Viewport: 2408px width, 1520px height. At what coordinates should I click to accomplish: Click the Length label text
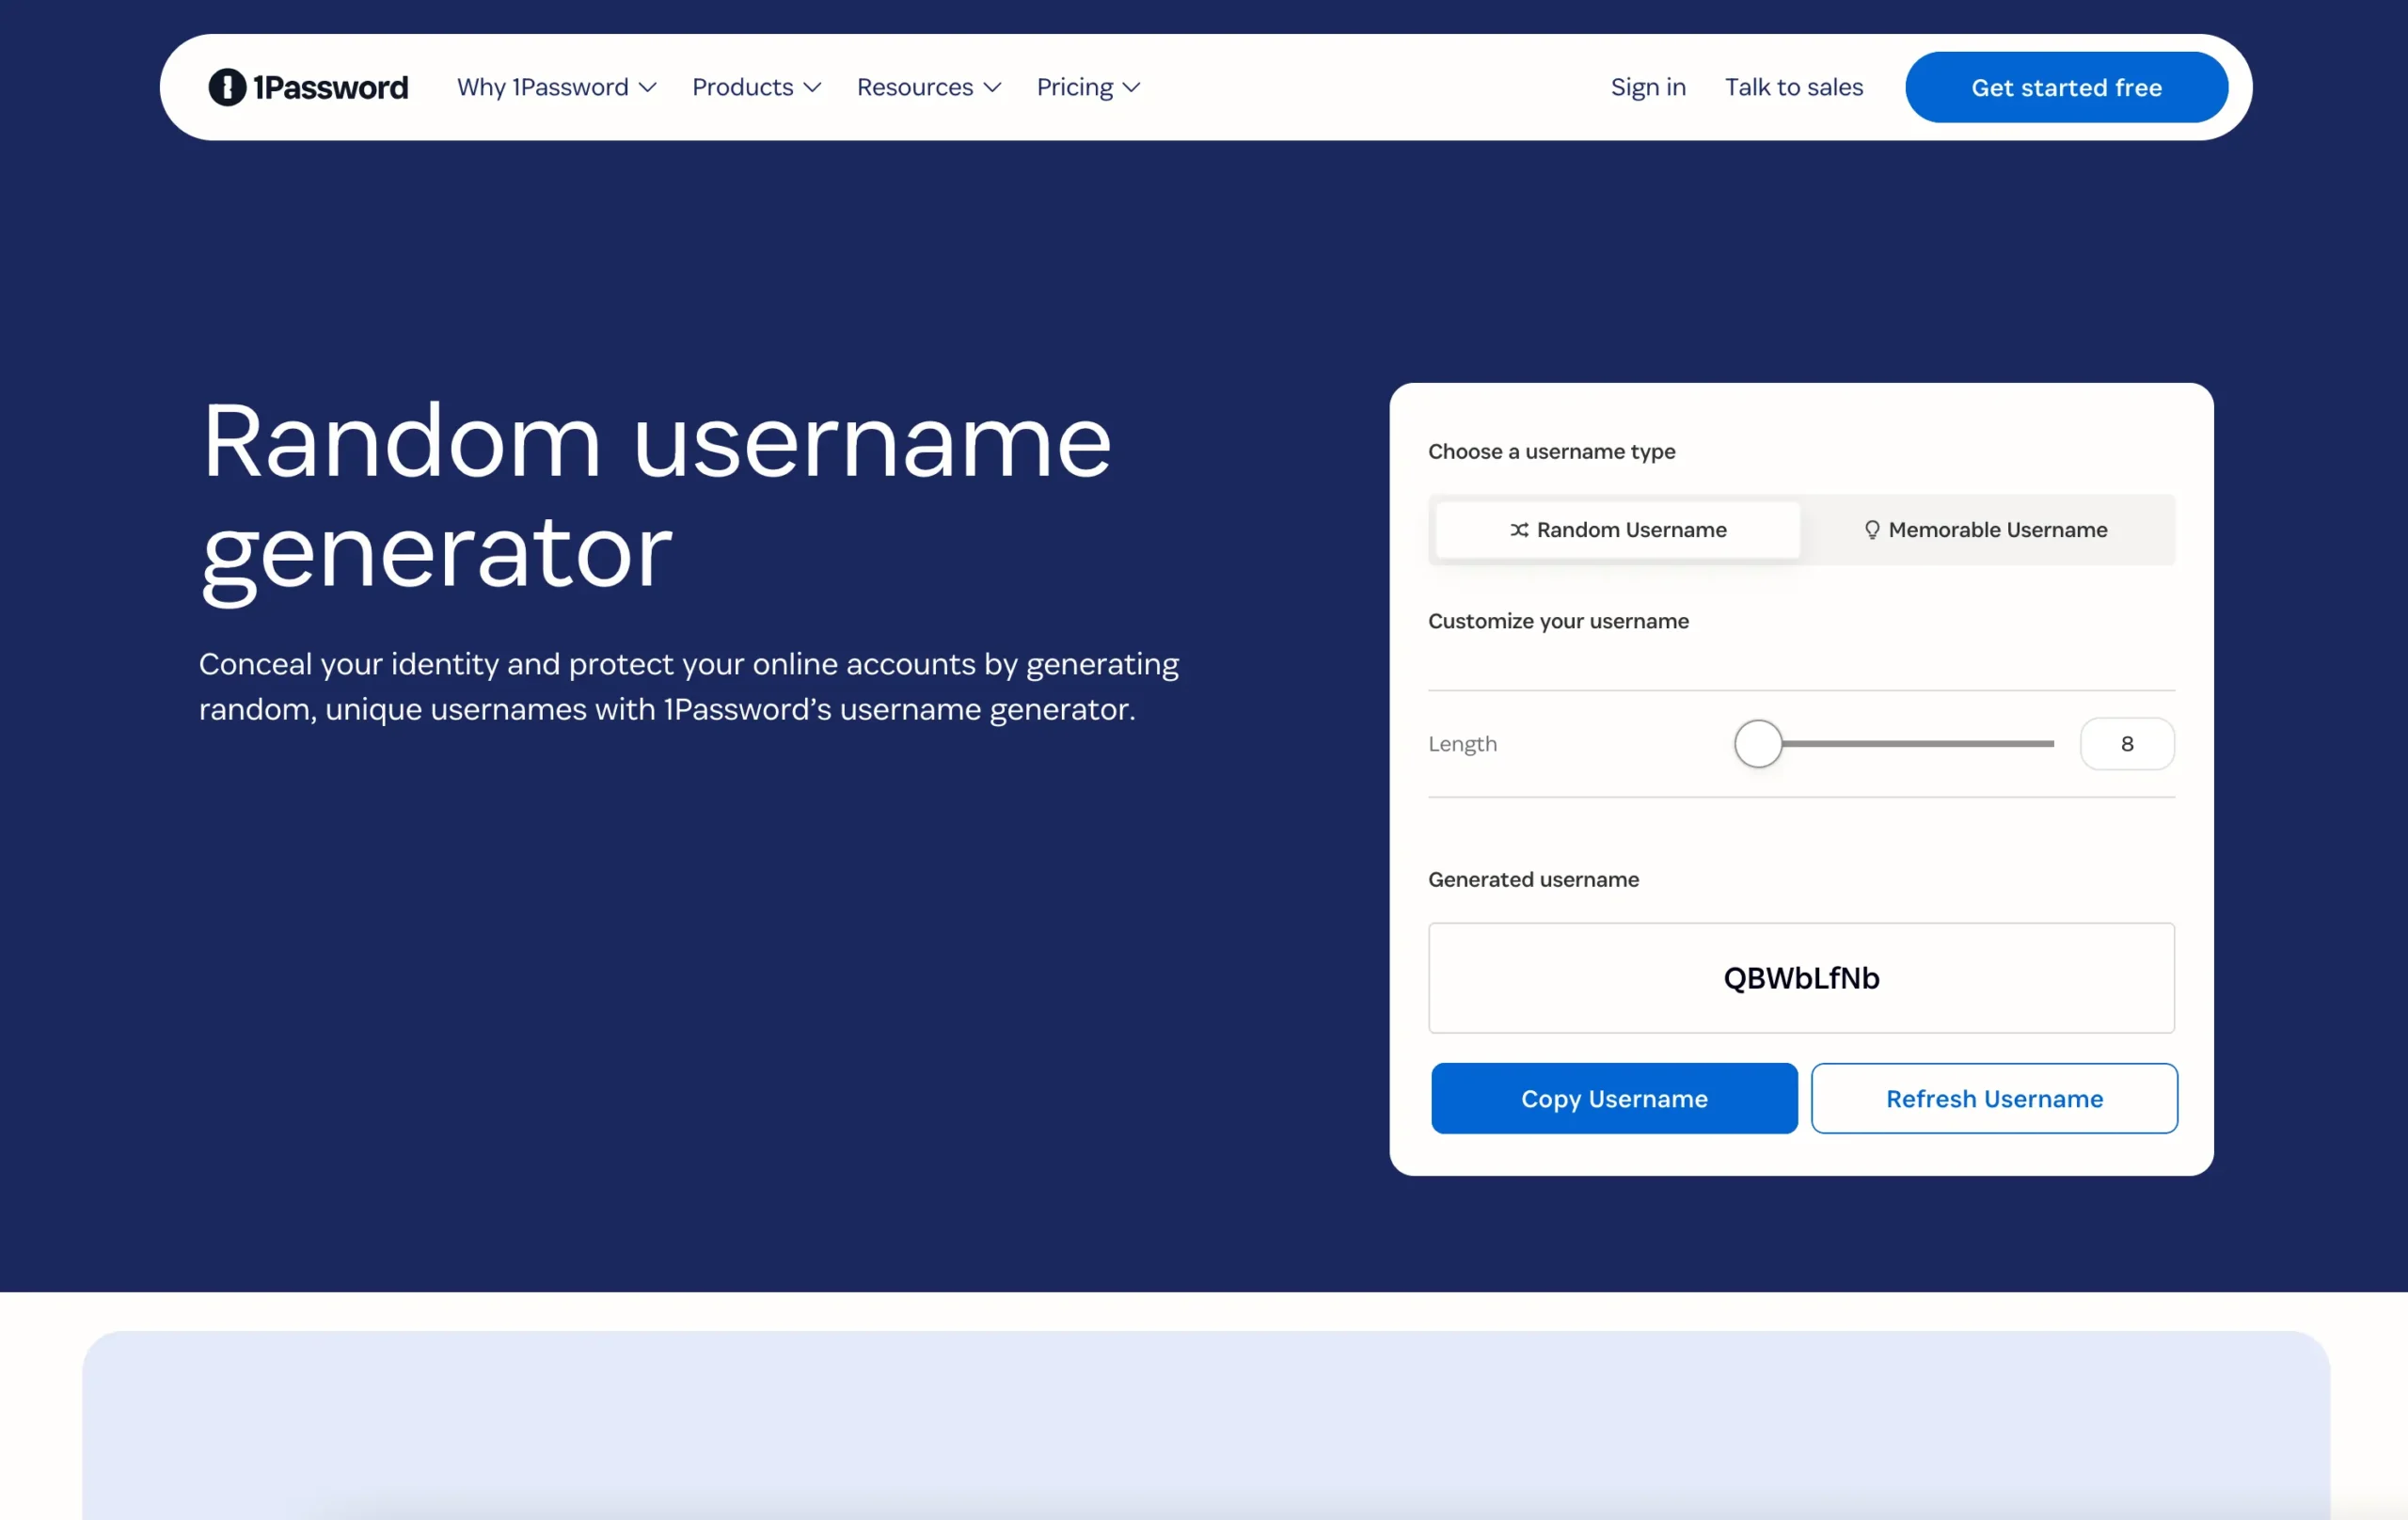1462,744
